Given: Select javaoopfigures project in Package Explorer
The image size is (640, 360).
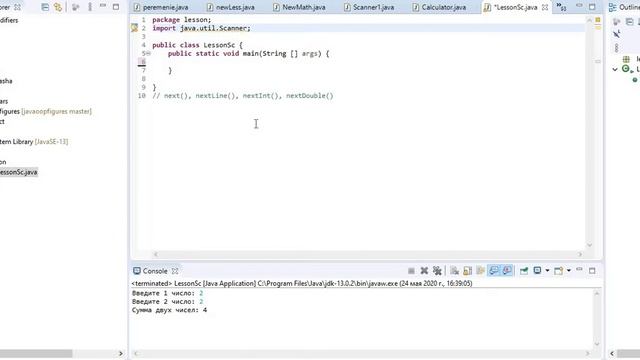Looking at the screenshot, I should coord(46,111).
